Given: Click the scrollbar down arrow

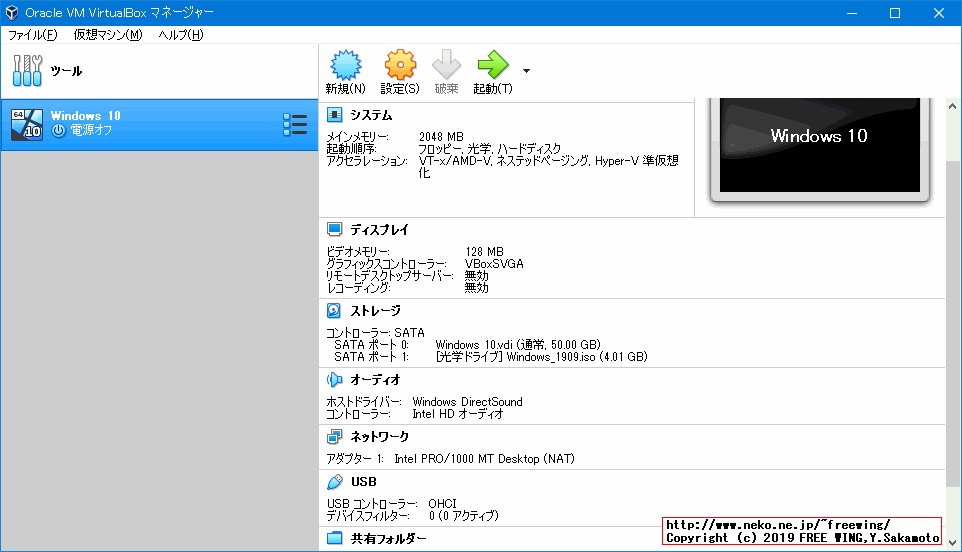Looking at the screenshot, I should [x=952, y=542].
